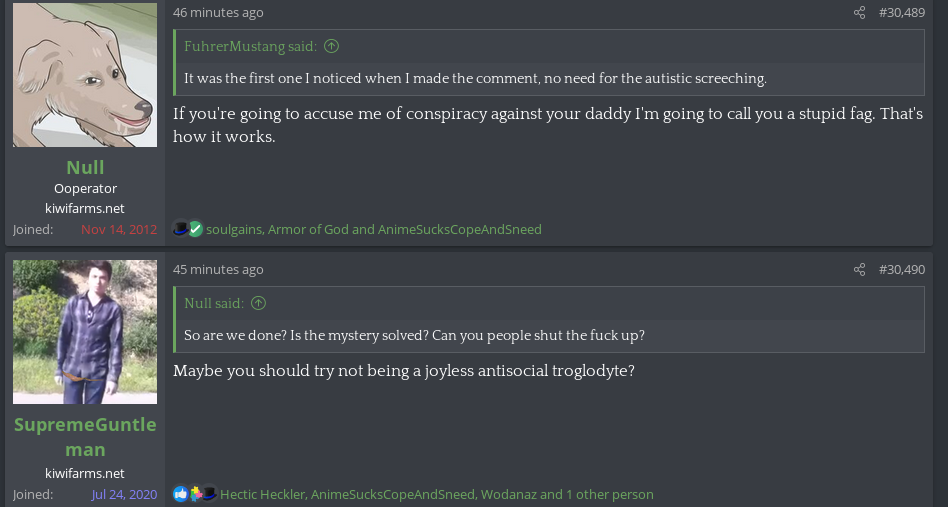Click puzzle piece reaction icon on second post
This screenshot has width=948, height=507.
point(195,494)
